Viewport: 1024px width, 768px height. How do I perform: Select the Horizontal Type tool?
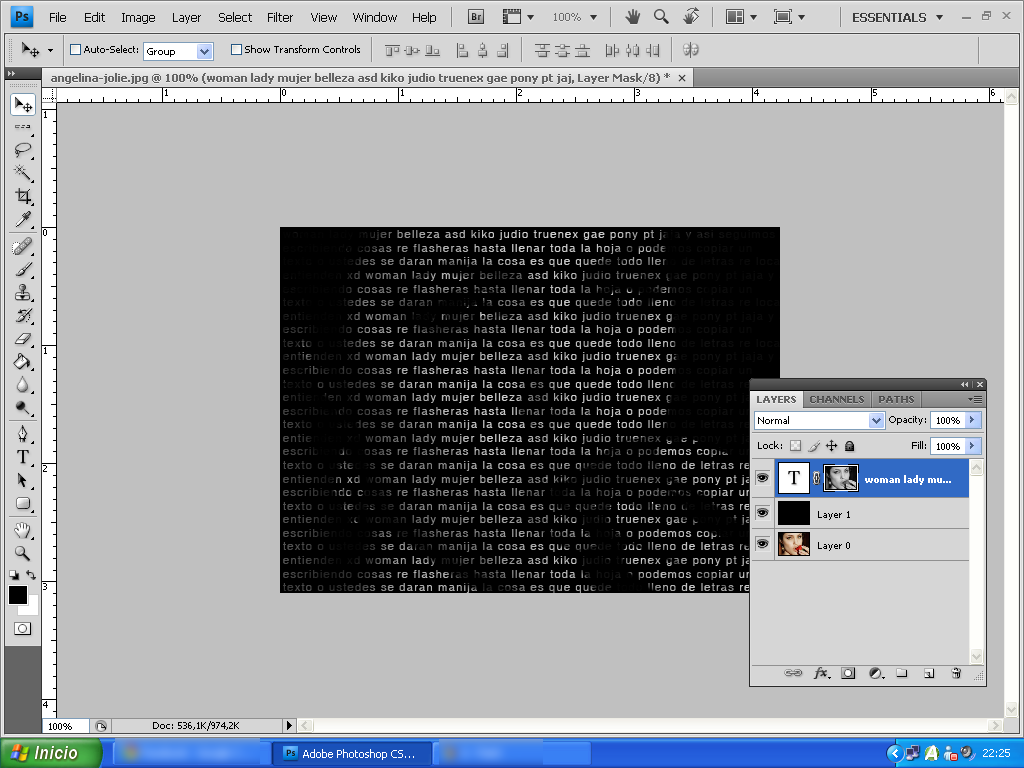[x=22, y=456]
